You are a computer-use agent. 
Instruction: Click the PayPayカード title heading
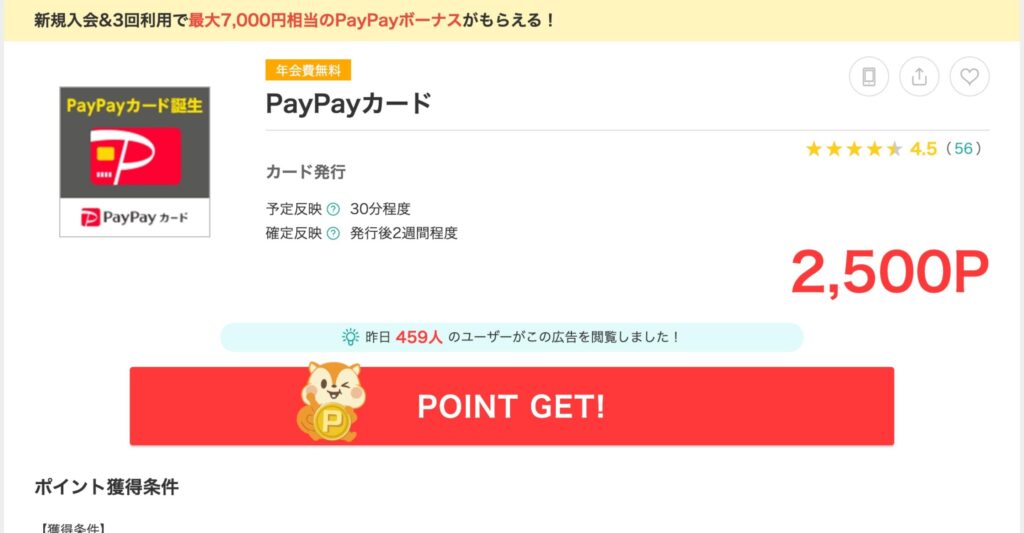coord(349,104)
